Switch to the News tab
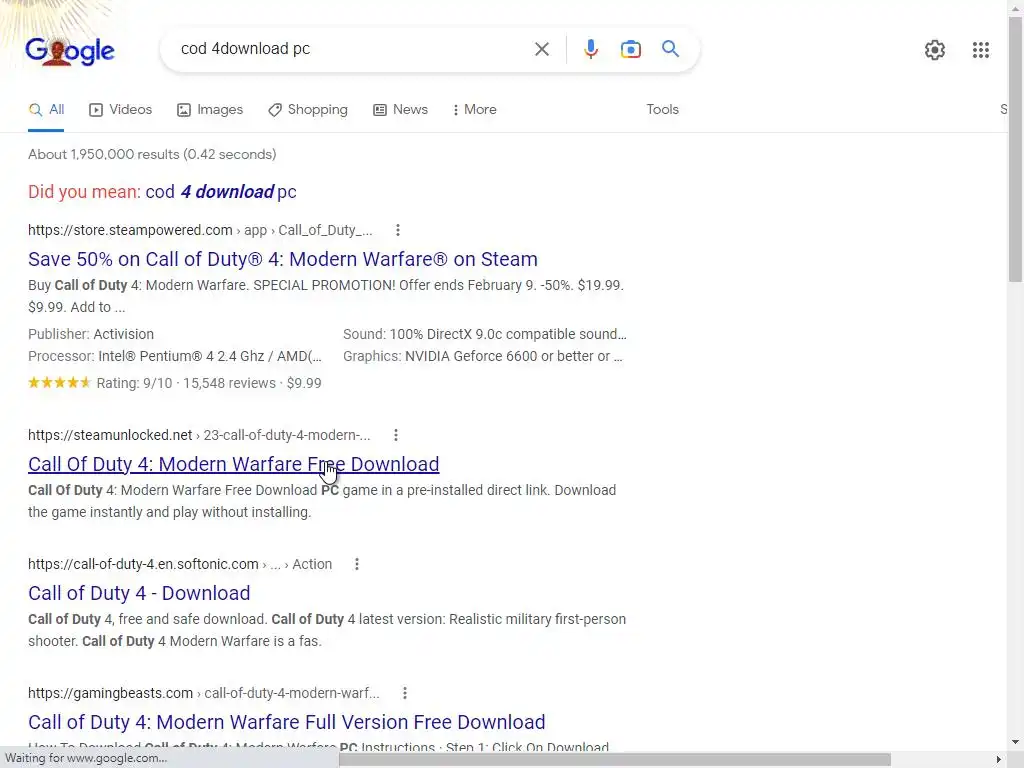Viewport: 1024px width, 768px height. point(400,110)
